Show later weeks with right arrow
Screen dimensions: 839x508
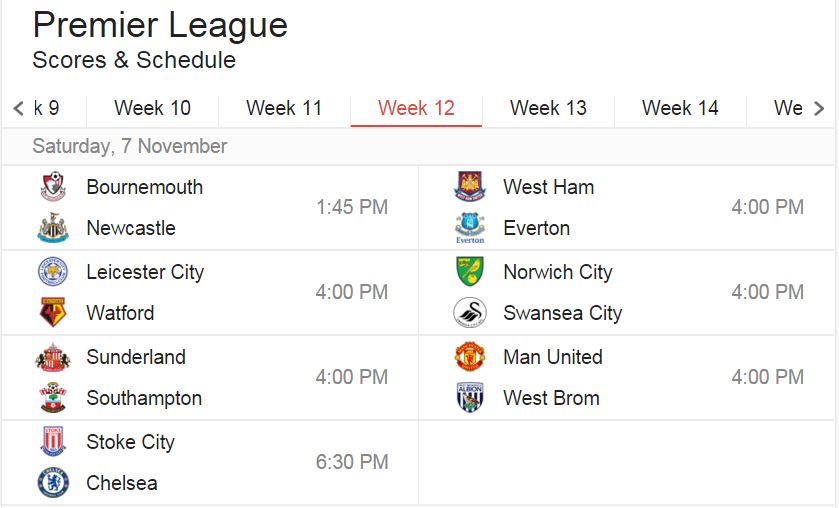[x=819, y=109]
